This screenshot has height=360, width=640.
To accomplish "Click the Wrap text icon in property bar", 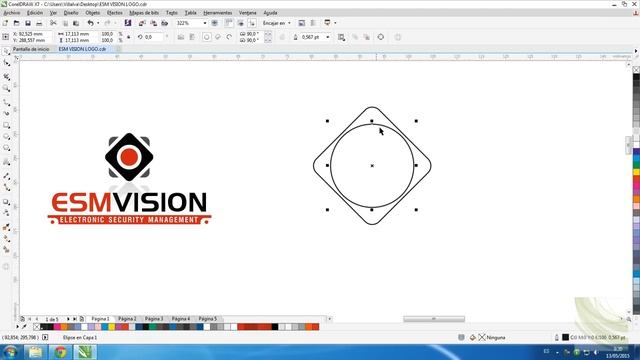I will 341,37.
